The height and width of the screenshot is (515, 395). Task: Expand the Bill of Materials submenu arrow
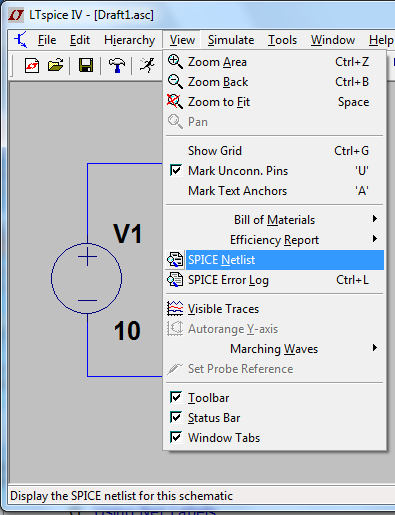(375, 219)
